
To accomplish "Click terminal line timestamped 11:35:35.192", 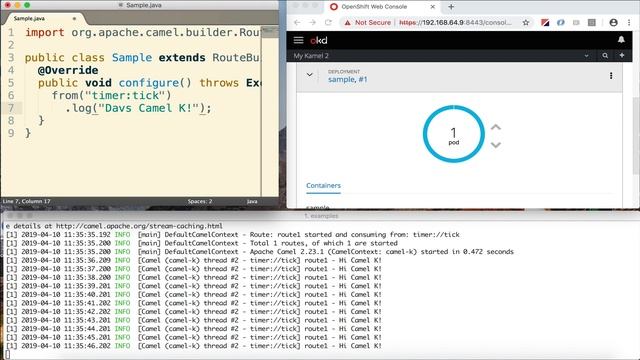I will [x=233, y=235].
